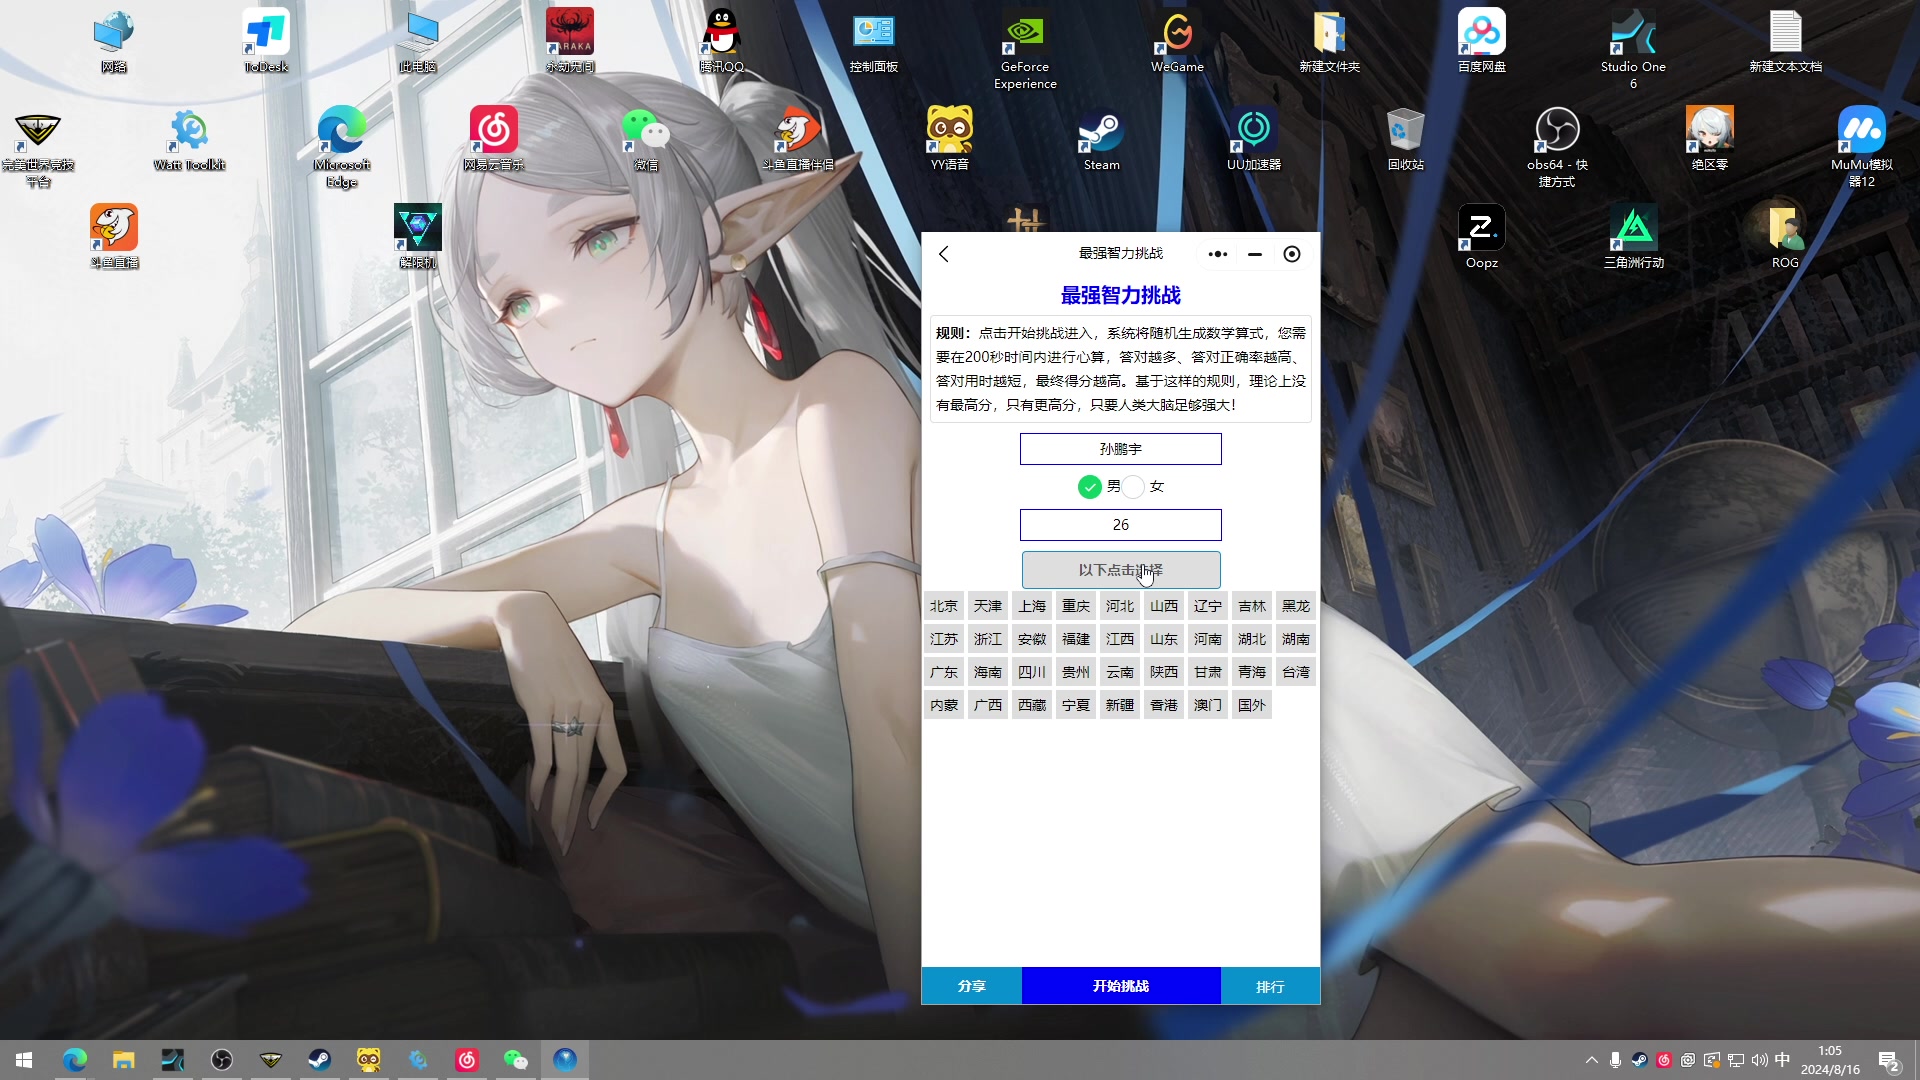1920x1080 pixels.
Task: Expand the system tray hidden icons arrow
Action: [1591, 1060]
